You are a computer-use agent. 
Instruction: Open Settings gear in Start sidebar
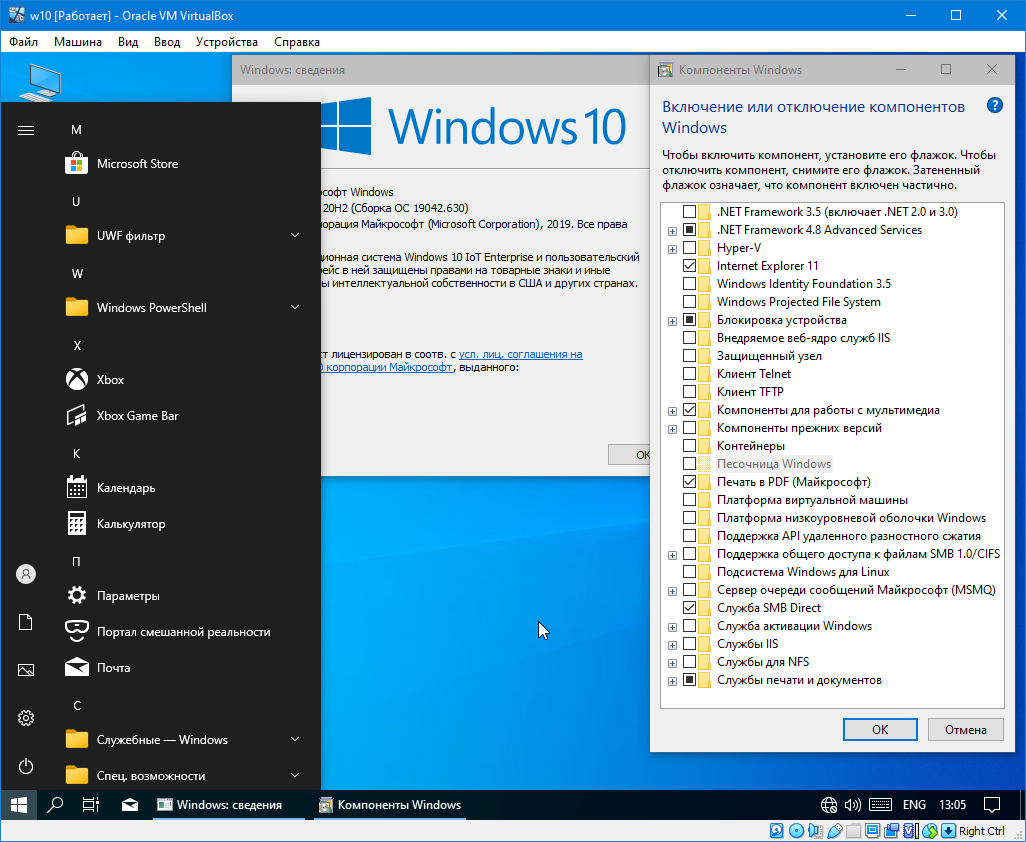(x=26, y=718)
